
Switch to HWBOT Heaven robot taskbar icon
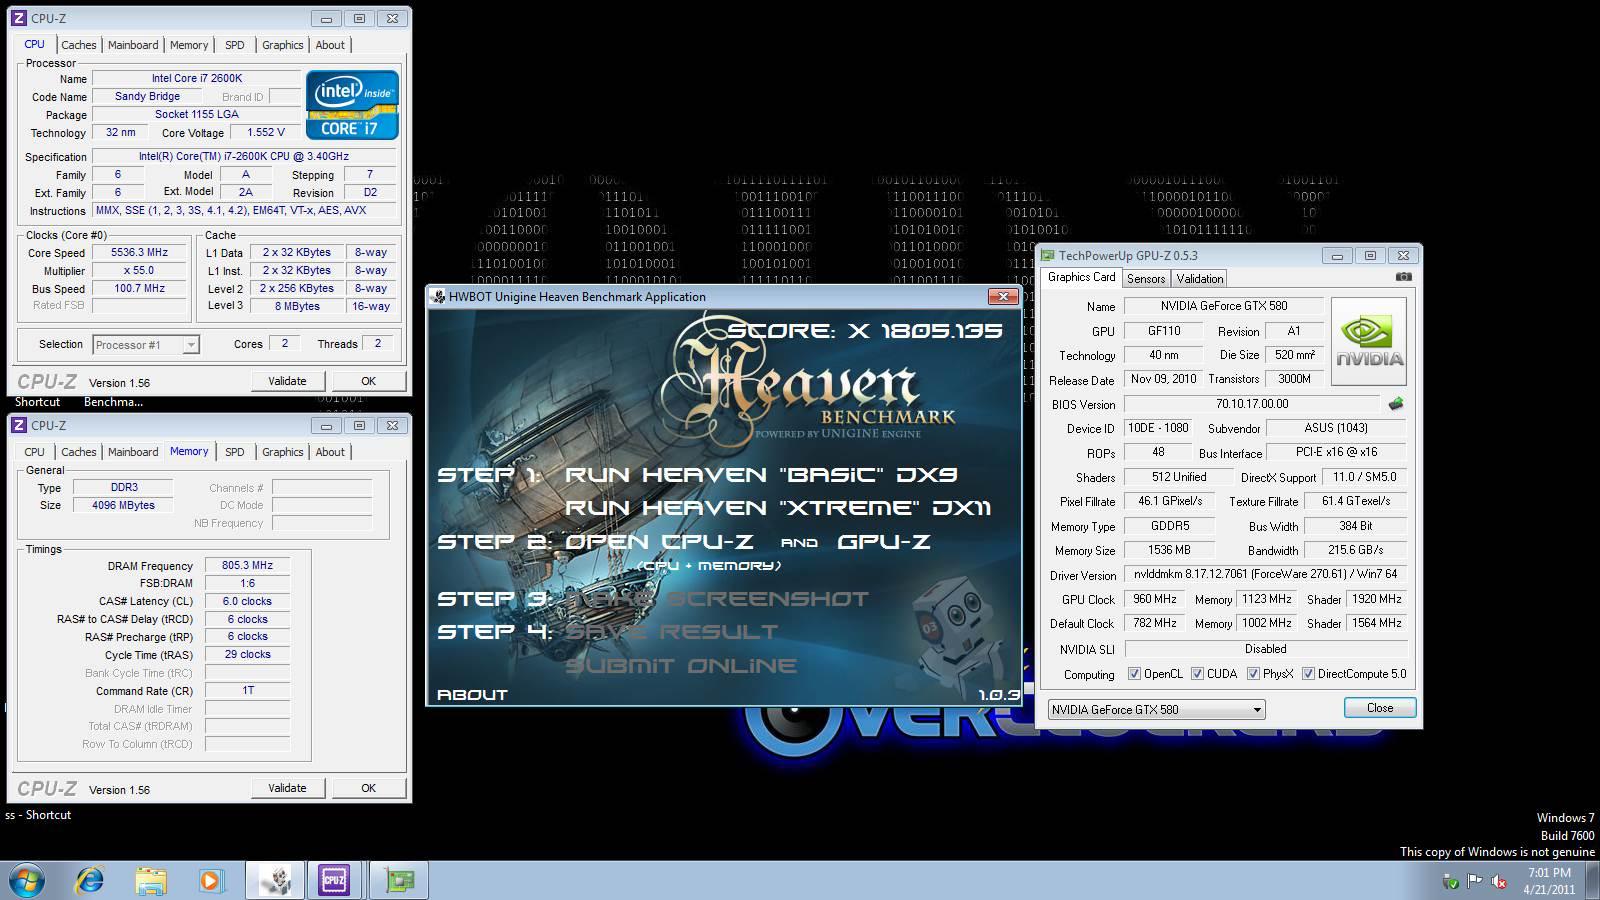tap(274, 880)
